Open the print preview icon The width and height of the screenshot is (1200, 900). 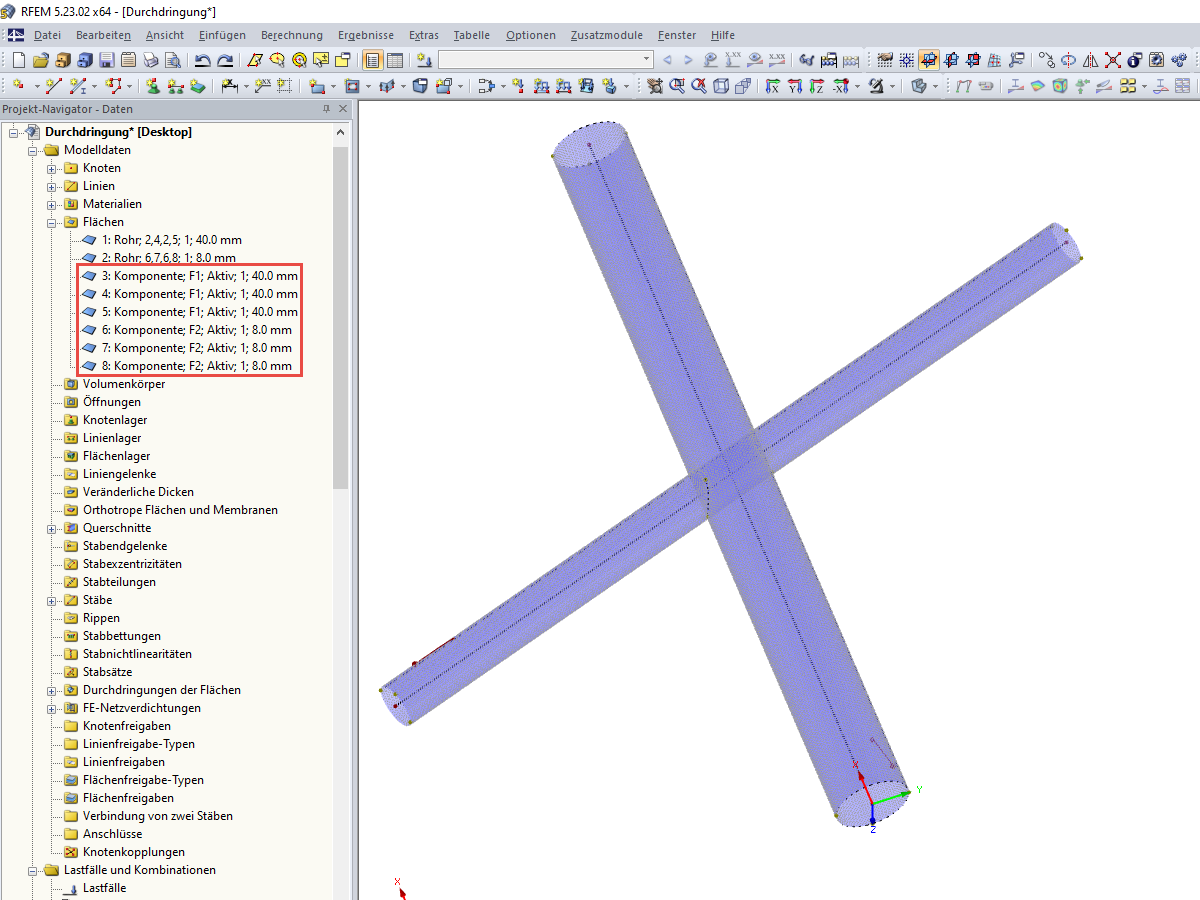point(173,60)
